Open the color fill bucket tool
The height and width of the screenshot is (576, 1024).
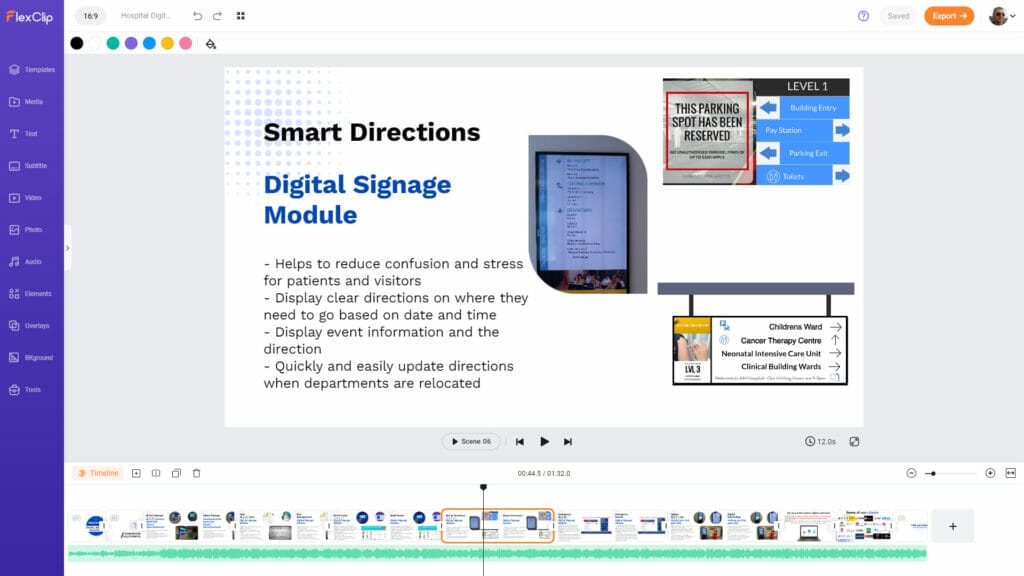(x=208, y=44)
